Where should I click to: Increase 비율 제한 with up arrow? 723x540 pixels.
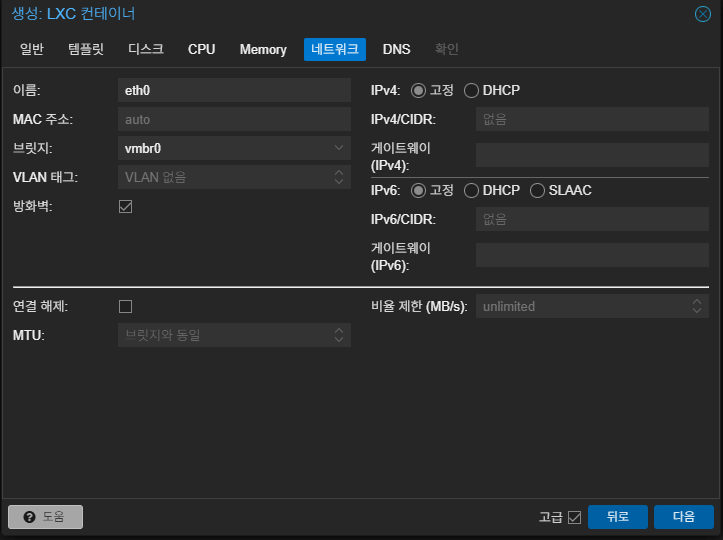(697, 302)
